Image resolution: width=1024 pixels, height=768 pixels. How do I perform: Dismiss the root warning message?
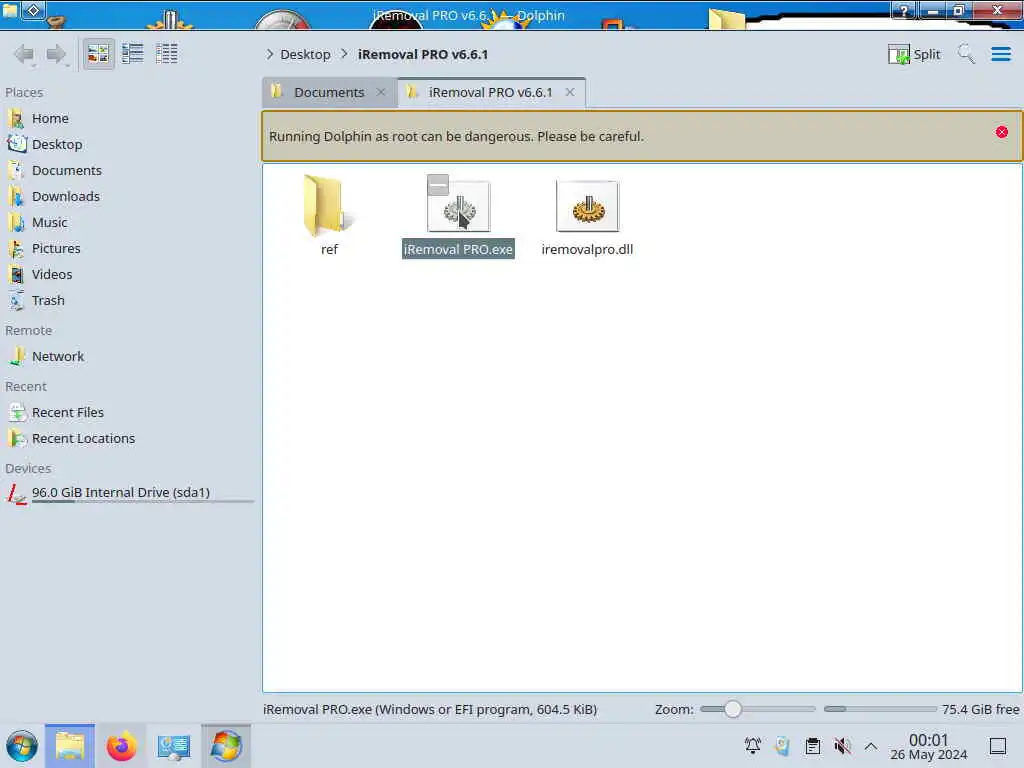[x=1002, y=133]
